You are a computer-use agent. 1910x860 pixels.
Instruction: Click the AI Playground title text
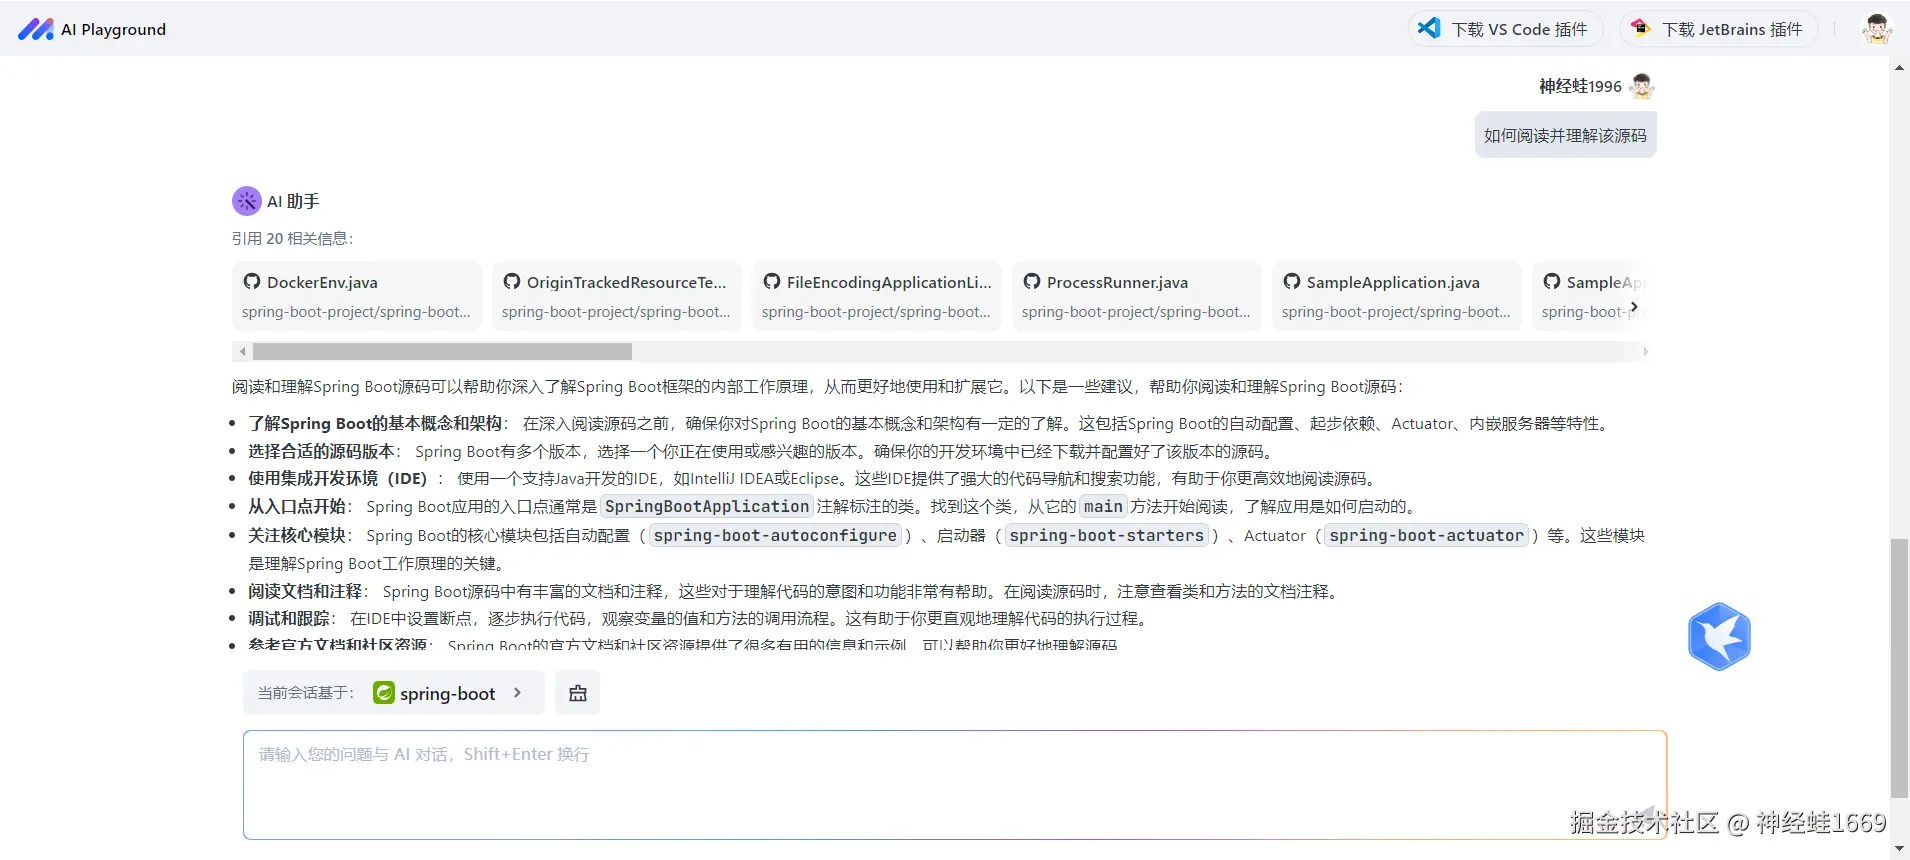tap(113, 29)
